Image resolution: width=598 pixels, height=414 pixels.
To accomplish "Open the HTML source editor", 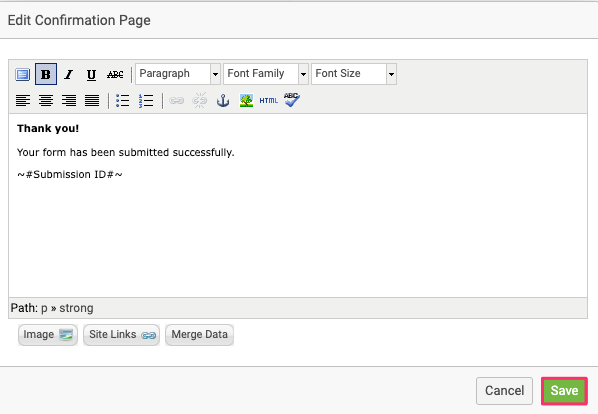I will 268,101.
